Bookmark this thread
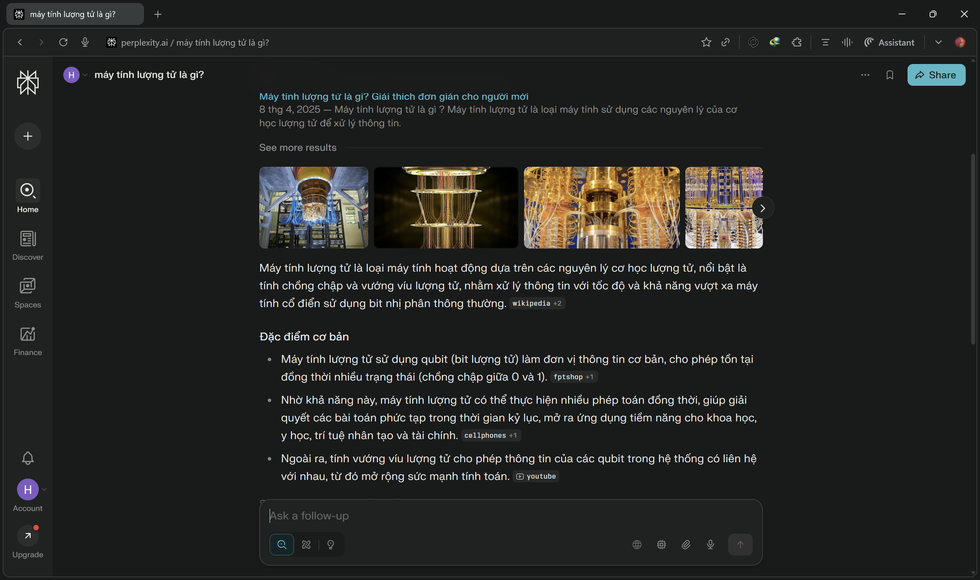Image resolution: width=980 pixels, height=580 pixels. (890, 75)
